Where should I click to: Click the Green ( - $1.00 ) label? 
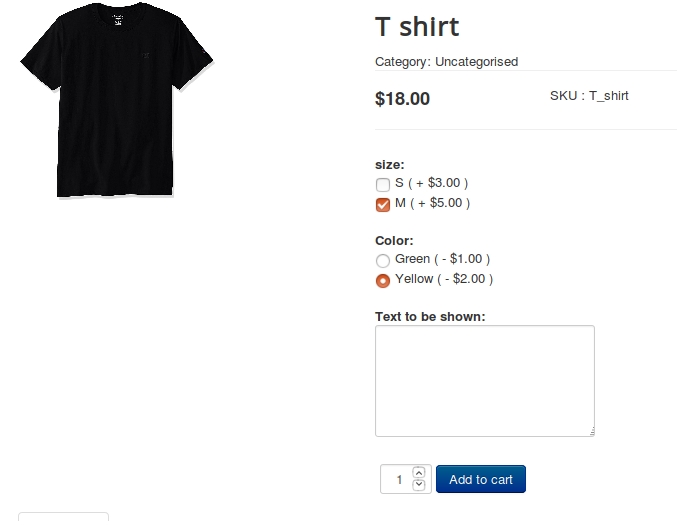tap(443, 259)
